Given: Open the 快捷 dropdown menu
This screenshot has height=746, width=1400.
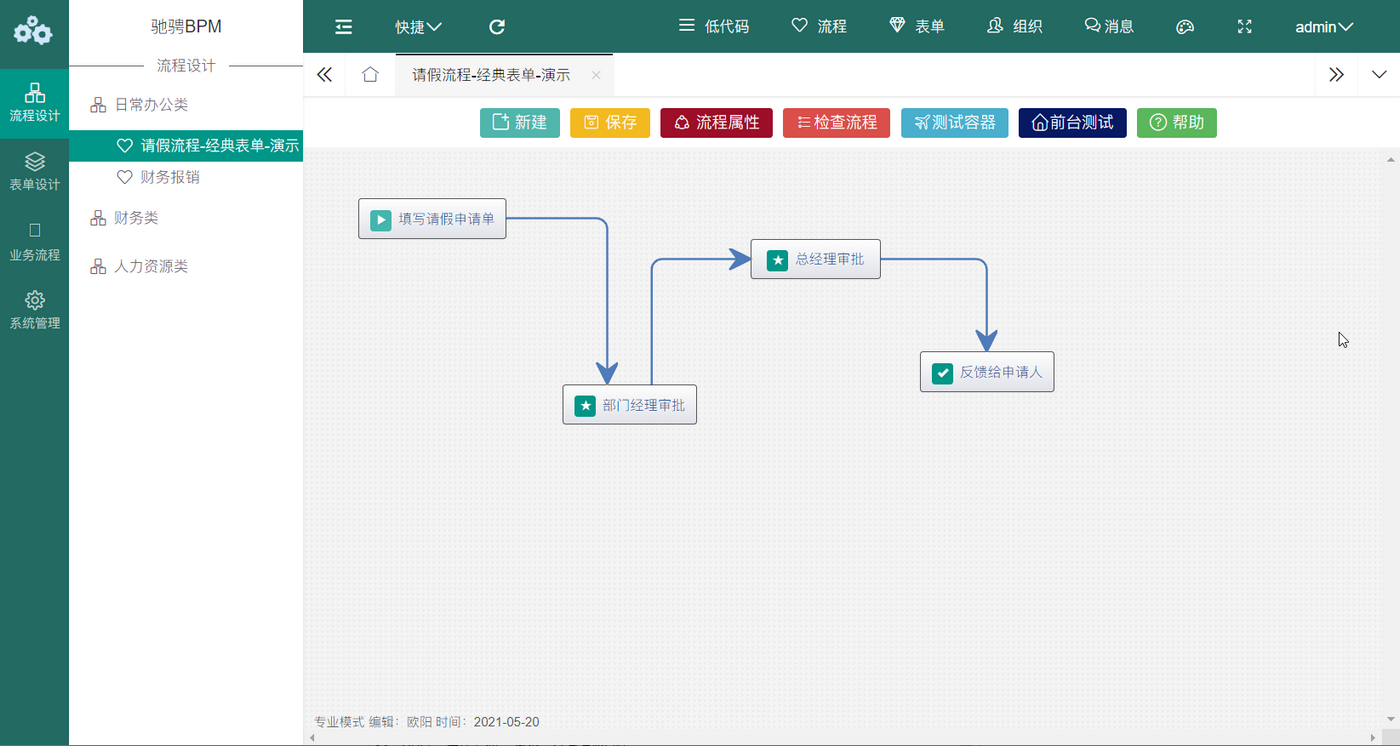Looking at the screenshot, I should (x=418, y=27).
